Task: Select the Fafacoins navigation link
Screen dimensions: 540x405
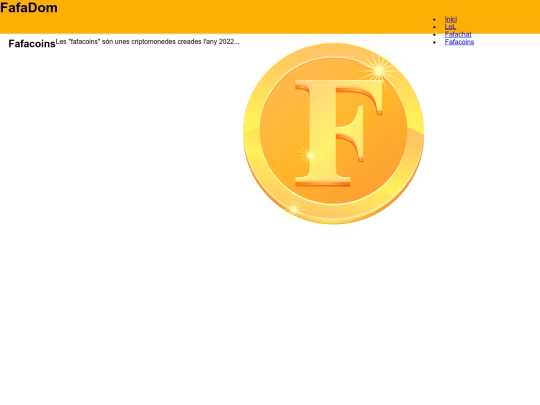Action: [x=459, y=42]
